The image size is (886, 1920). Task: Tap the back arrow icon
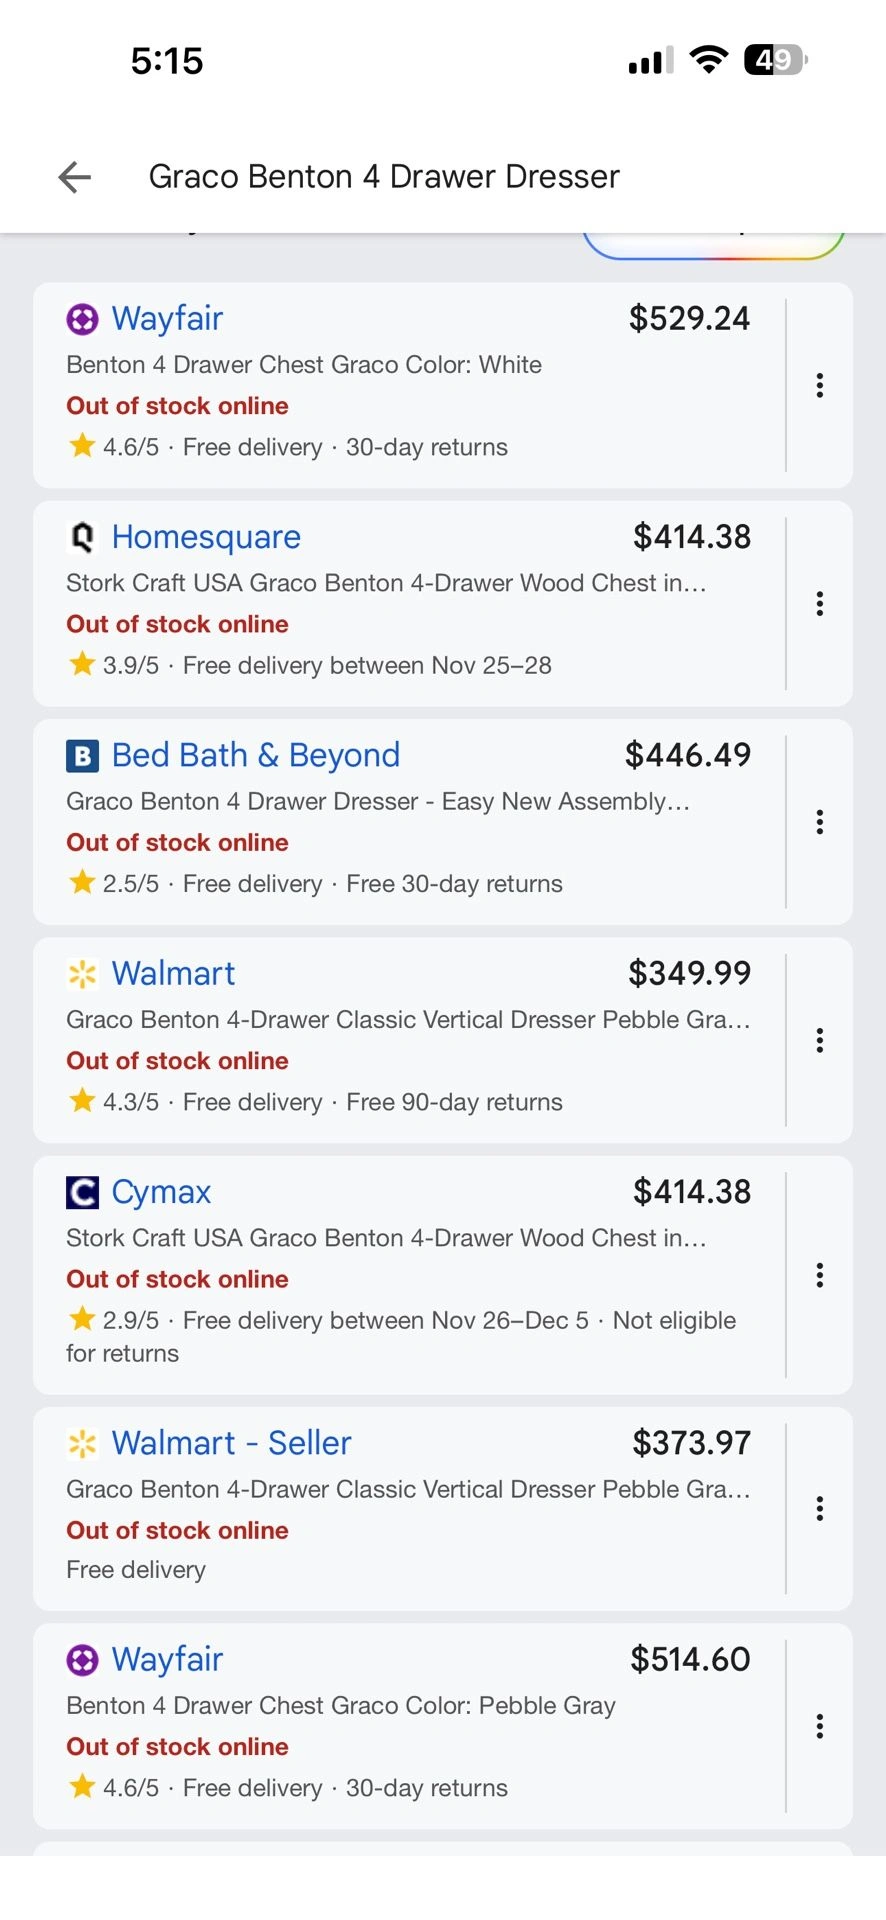(x=75, y=177)
